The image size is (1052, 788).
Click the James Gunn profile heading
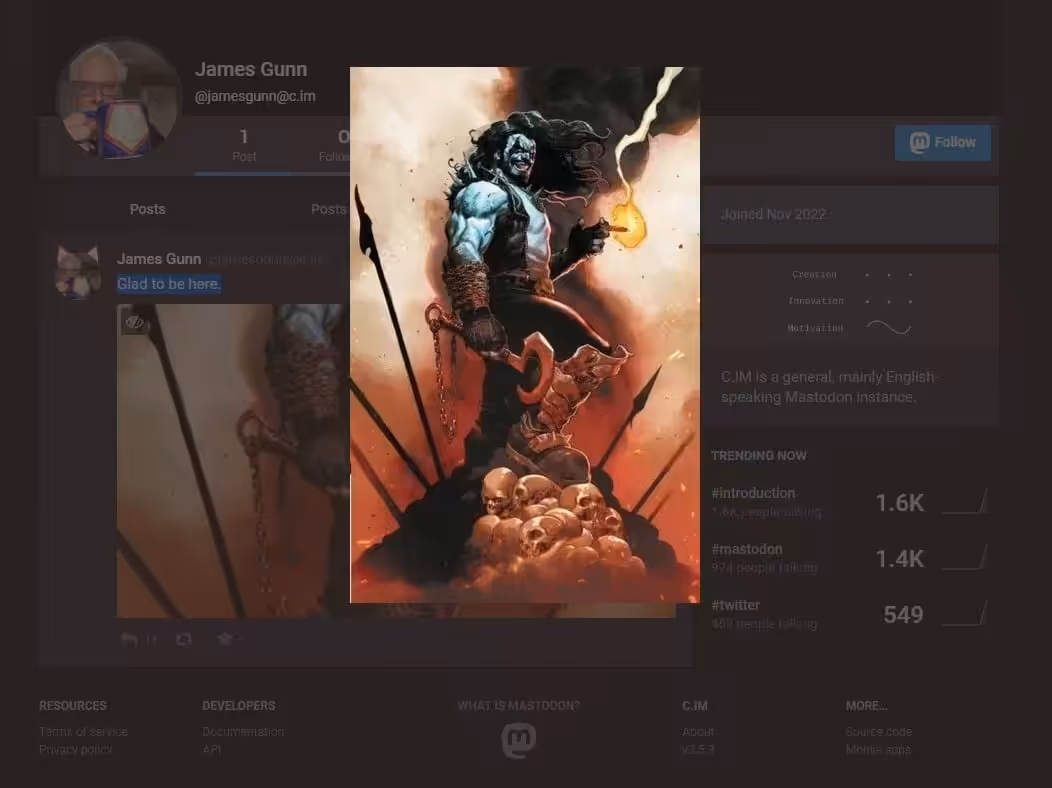251,69
